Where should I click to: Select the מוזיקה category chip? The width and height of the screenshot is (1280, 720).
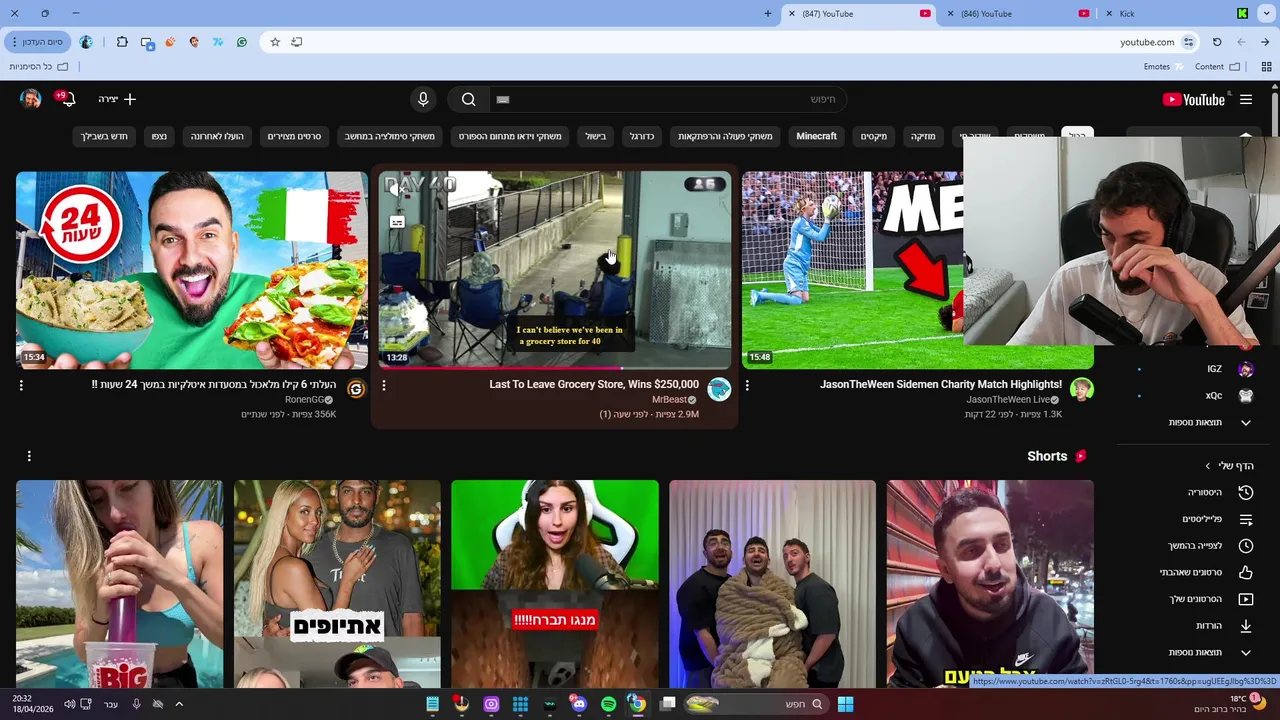click(923, 136)
